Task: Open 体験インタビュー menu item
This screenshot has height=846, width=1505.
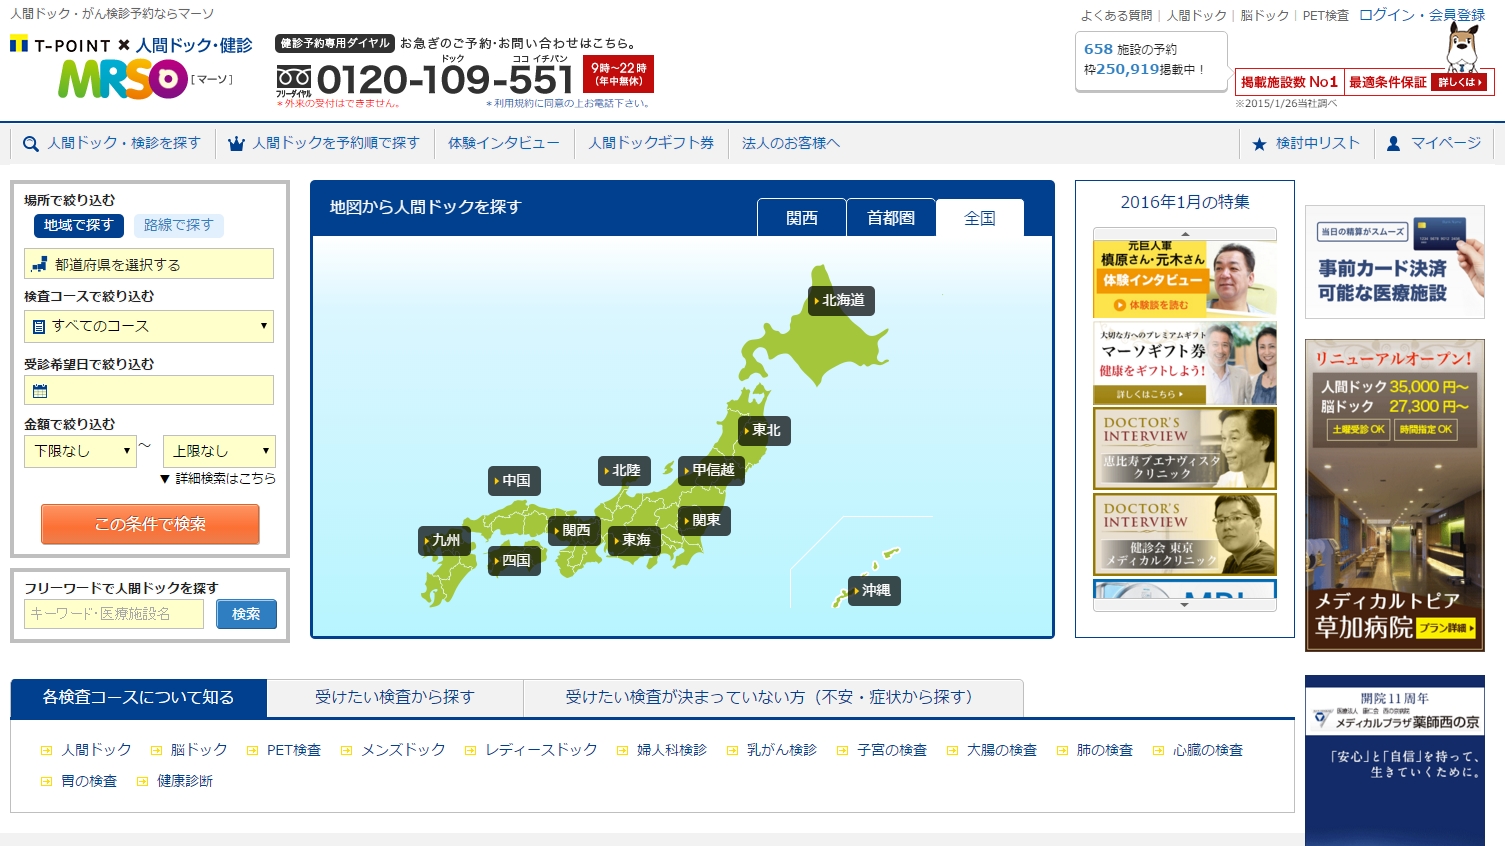Action: click(x=504, y=143)
